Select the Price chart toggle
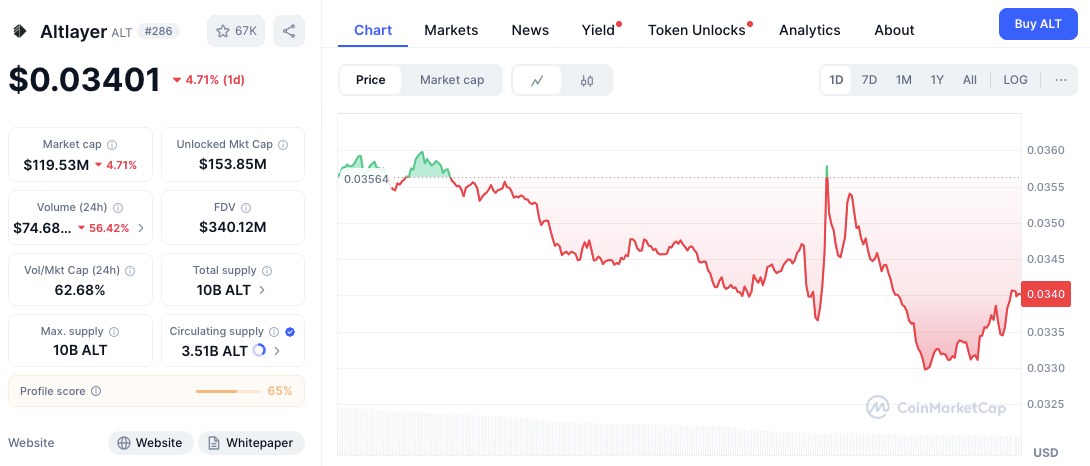The width and height of the screenshot is (1090, 466). (x=370, y=80)
